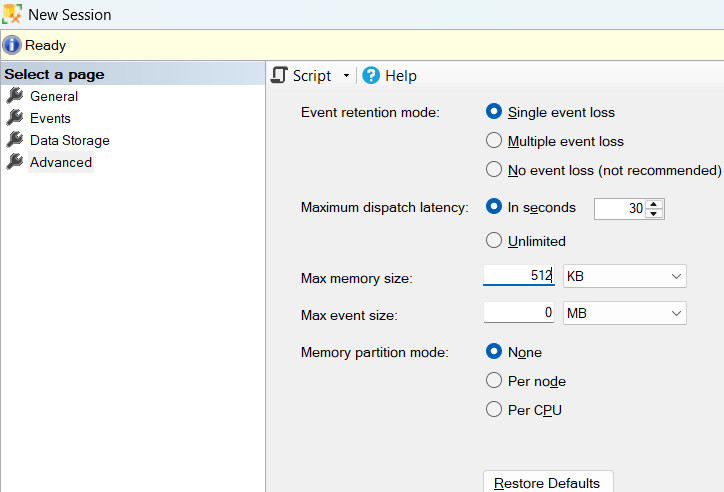
Task: Click the Max event size label
Action: pyautogui.click(x=349, y=315)
